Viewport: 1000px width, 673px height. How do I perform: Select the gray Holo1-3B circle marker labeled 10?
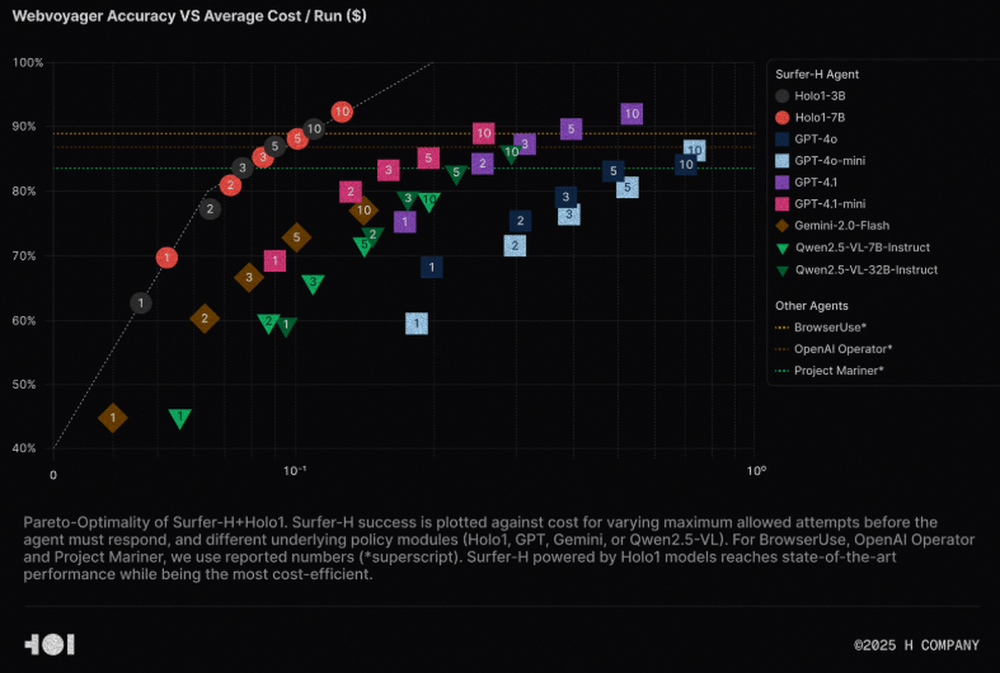click(314, 129)
